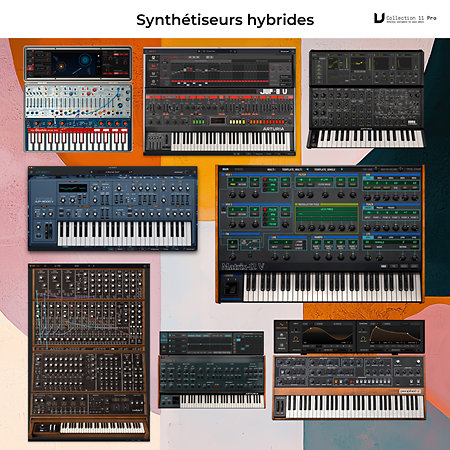Play the Korg MS-20 keyboard
Image resolution: width=450 pixels, height=450 pixels.
click(370, 138)
